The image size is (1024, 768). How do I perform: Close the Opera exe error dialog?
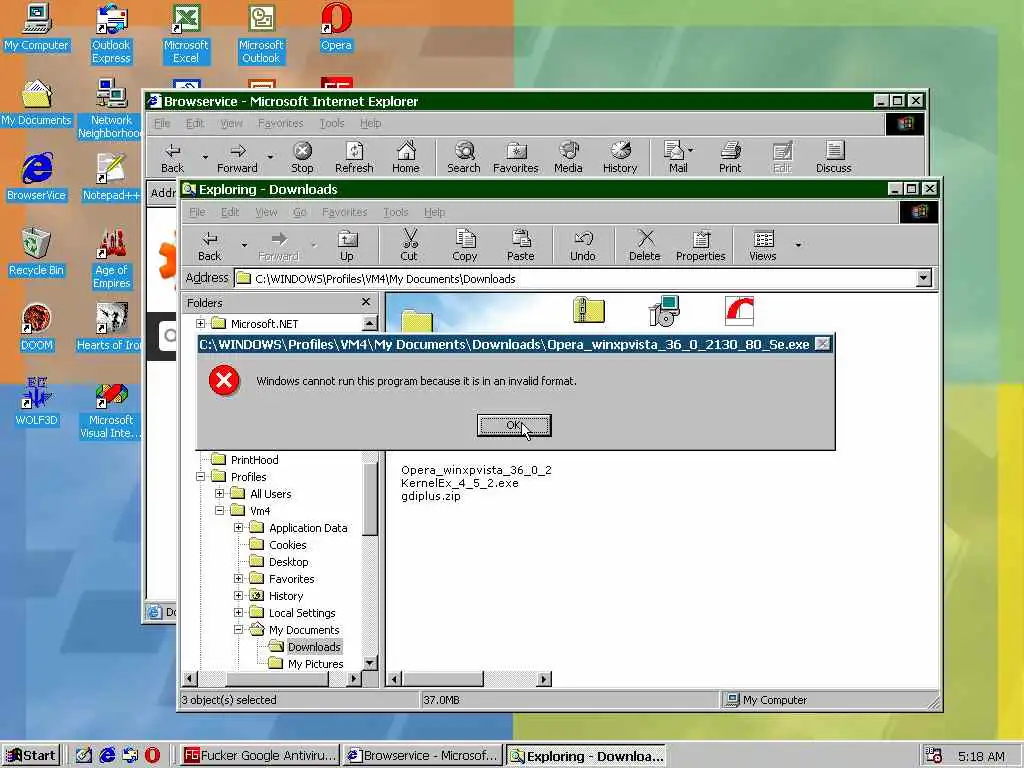(823, 344)
